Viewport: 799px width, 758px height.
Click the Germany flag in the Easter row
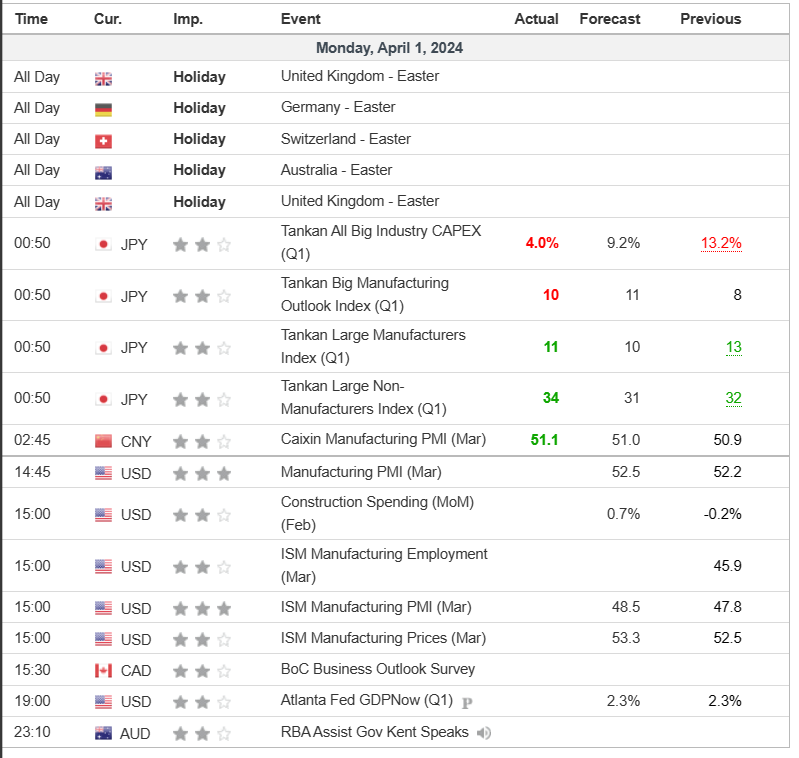[103, 109]
